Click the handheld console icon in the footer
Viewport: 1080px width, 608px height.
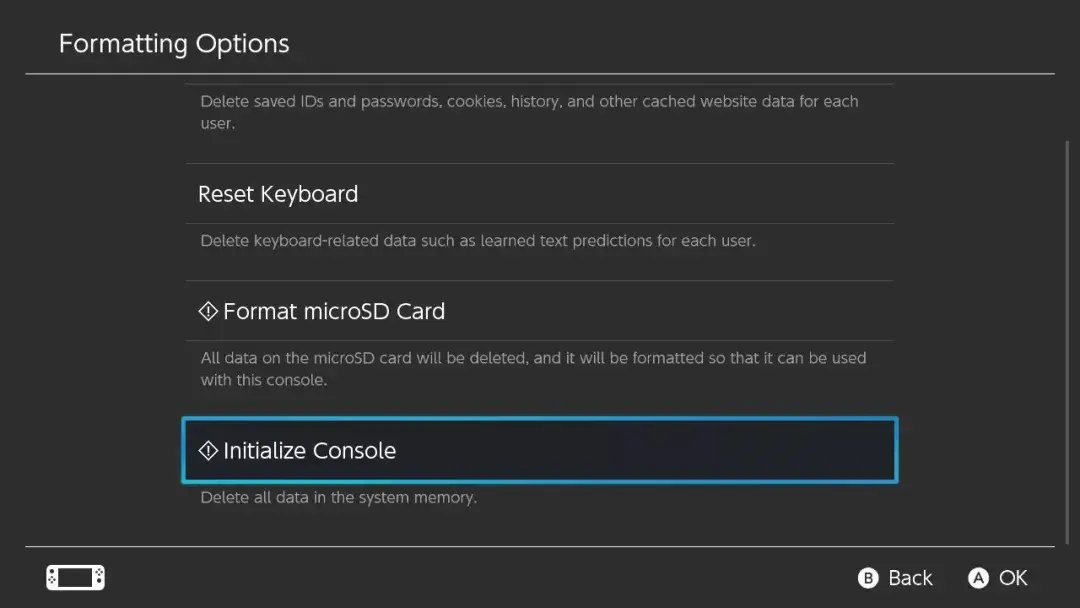(x=75, y=578)
